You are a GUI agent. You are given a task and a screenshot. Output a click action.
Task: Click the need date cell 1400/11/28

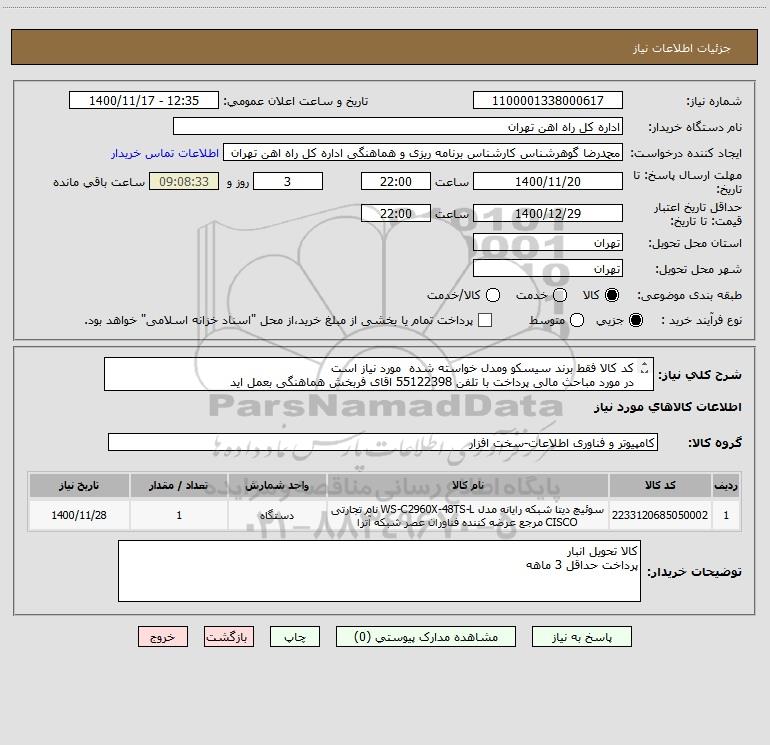click(x=79, y=515)
